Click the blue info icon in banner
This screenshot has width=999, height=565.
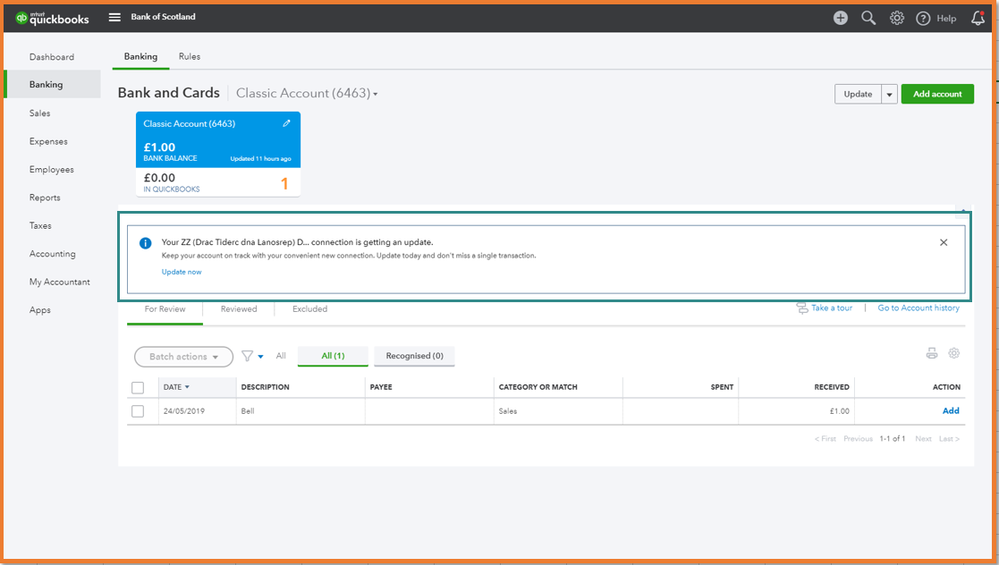[x=145, y=243]
